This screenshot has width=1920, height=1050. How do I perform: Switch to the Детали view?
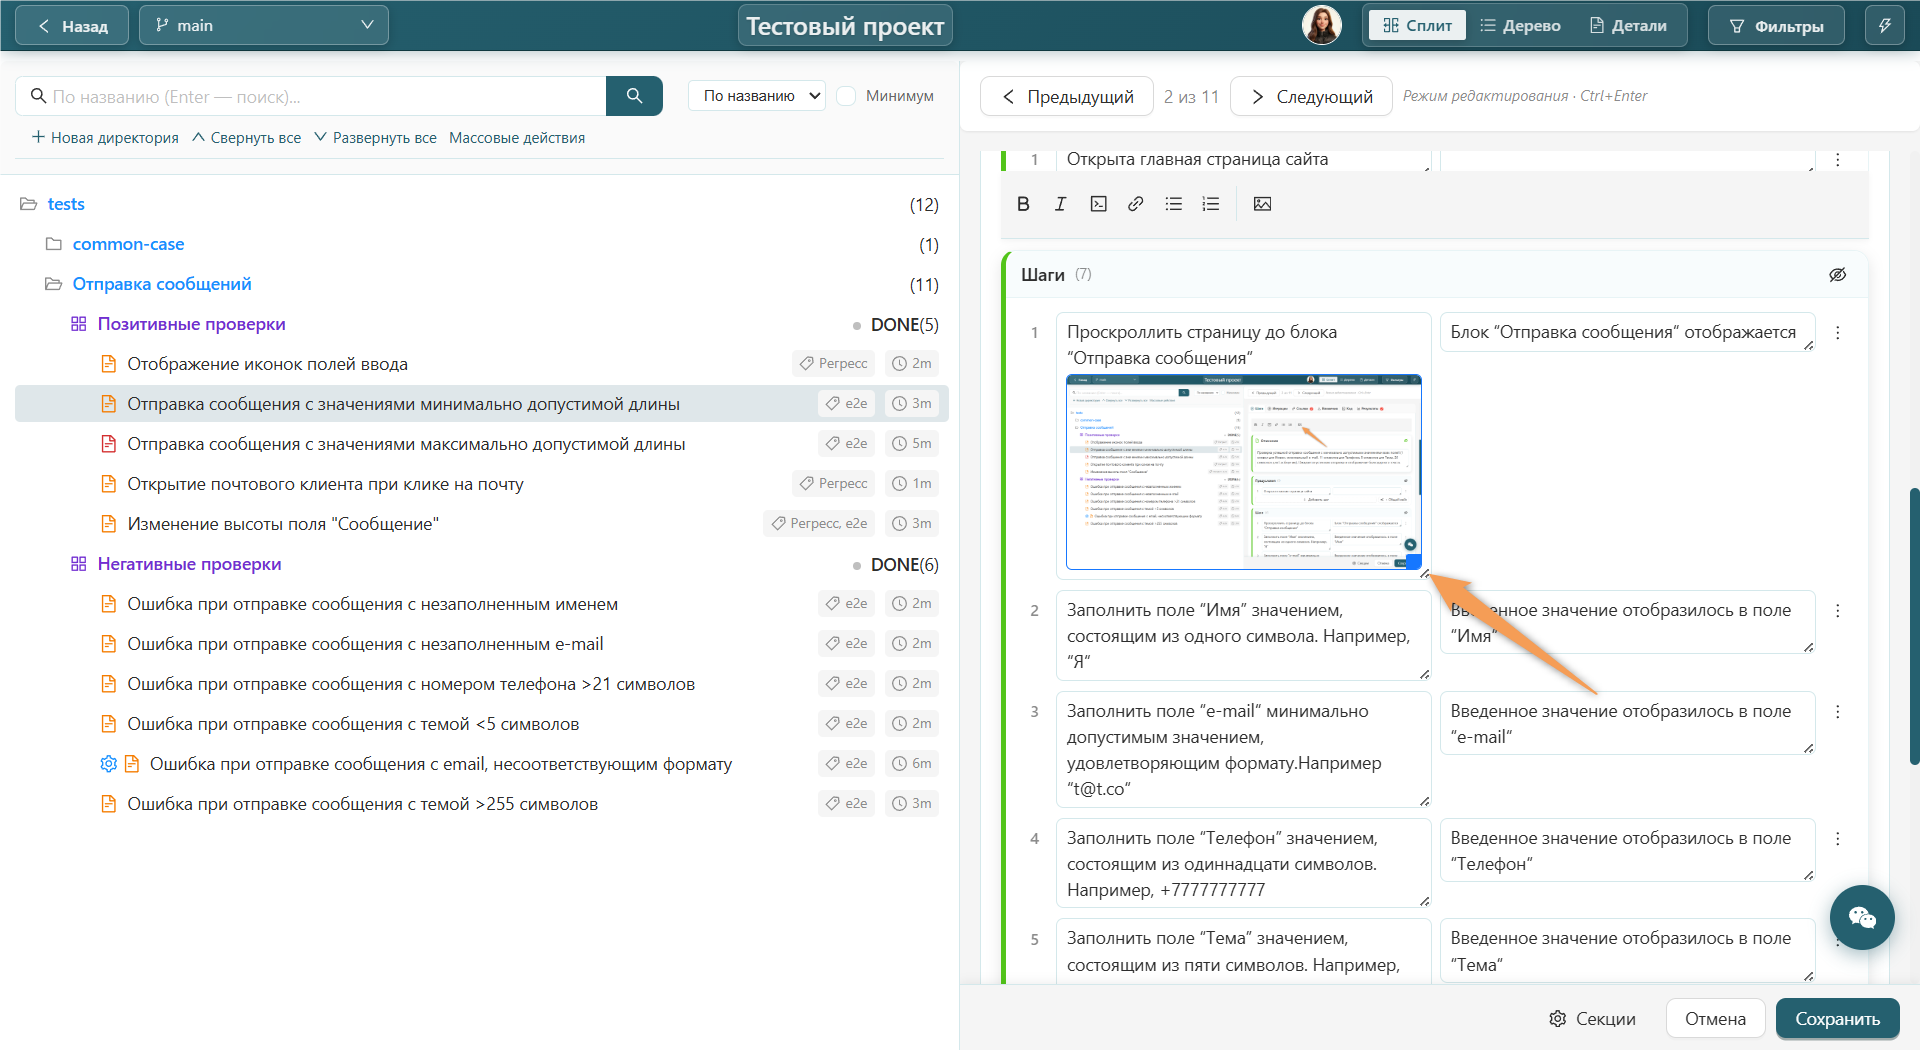[x=1628, y=26]
